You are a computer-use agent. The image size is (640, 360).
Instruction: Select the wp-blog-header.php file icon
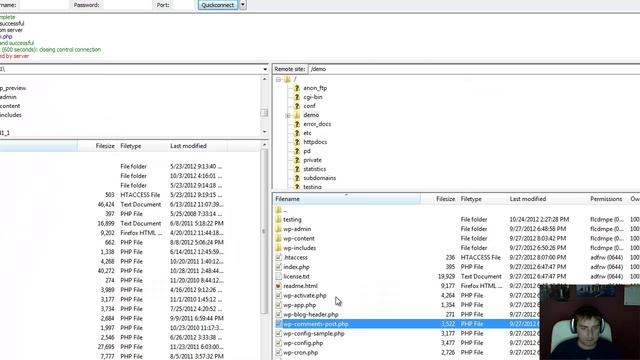tap(278, 314)
